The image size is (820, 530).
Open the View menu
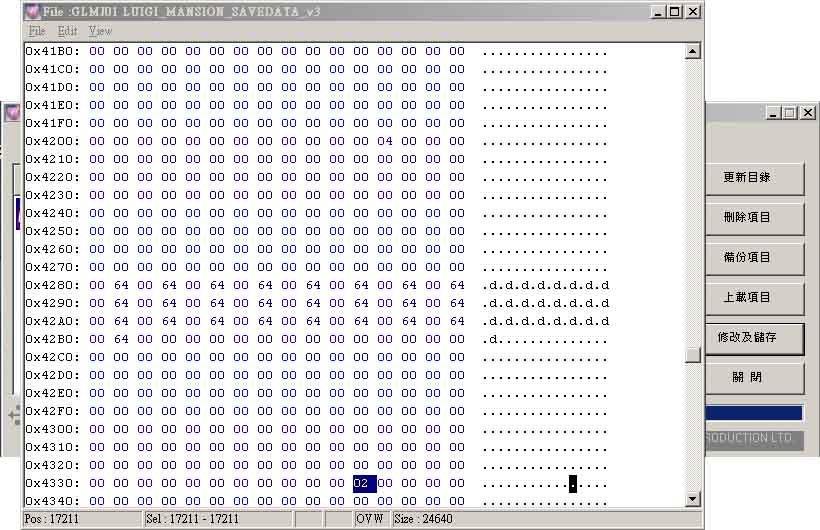click(x=100, y=31)
